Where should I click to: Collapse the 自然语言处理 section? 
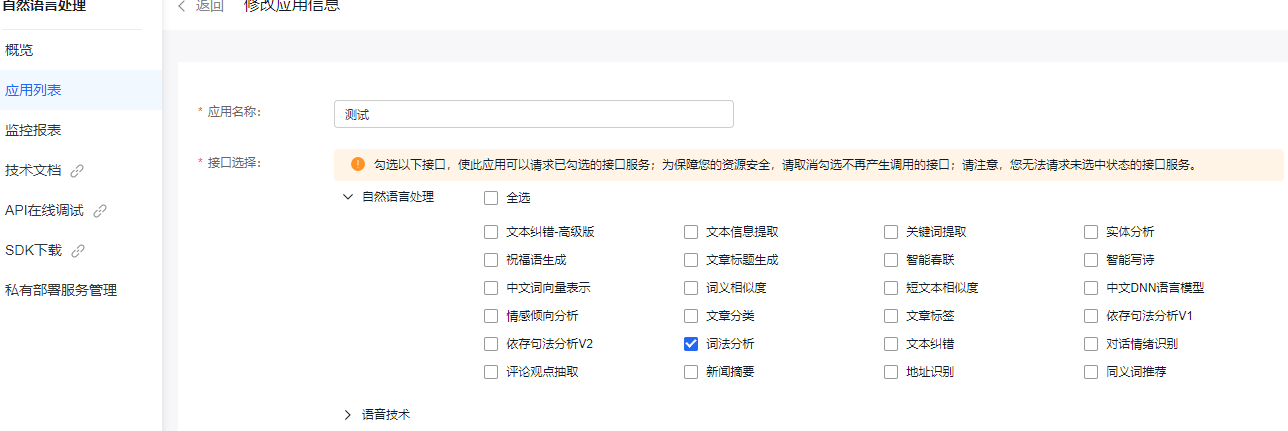click(347, 197)
